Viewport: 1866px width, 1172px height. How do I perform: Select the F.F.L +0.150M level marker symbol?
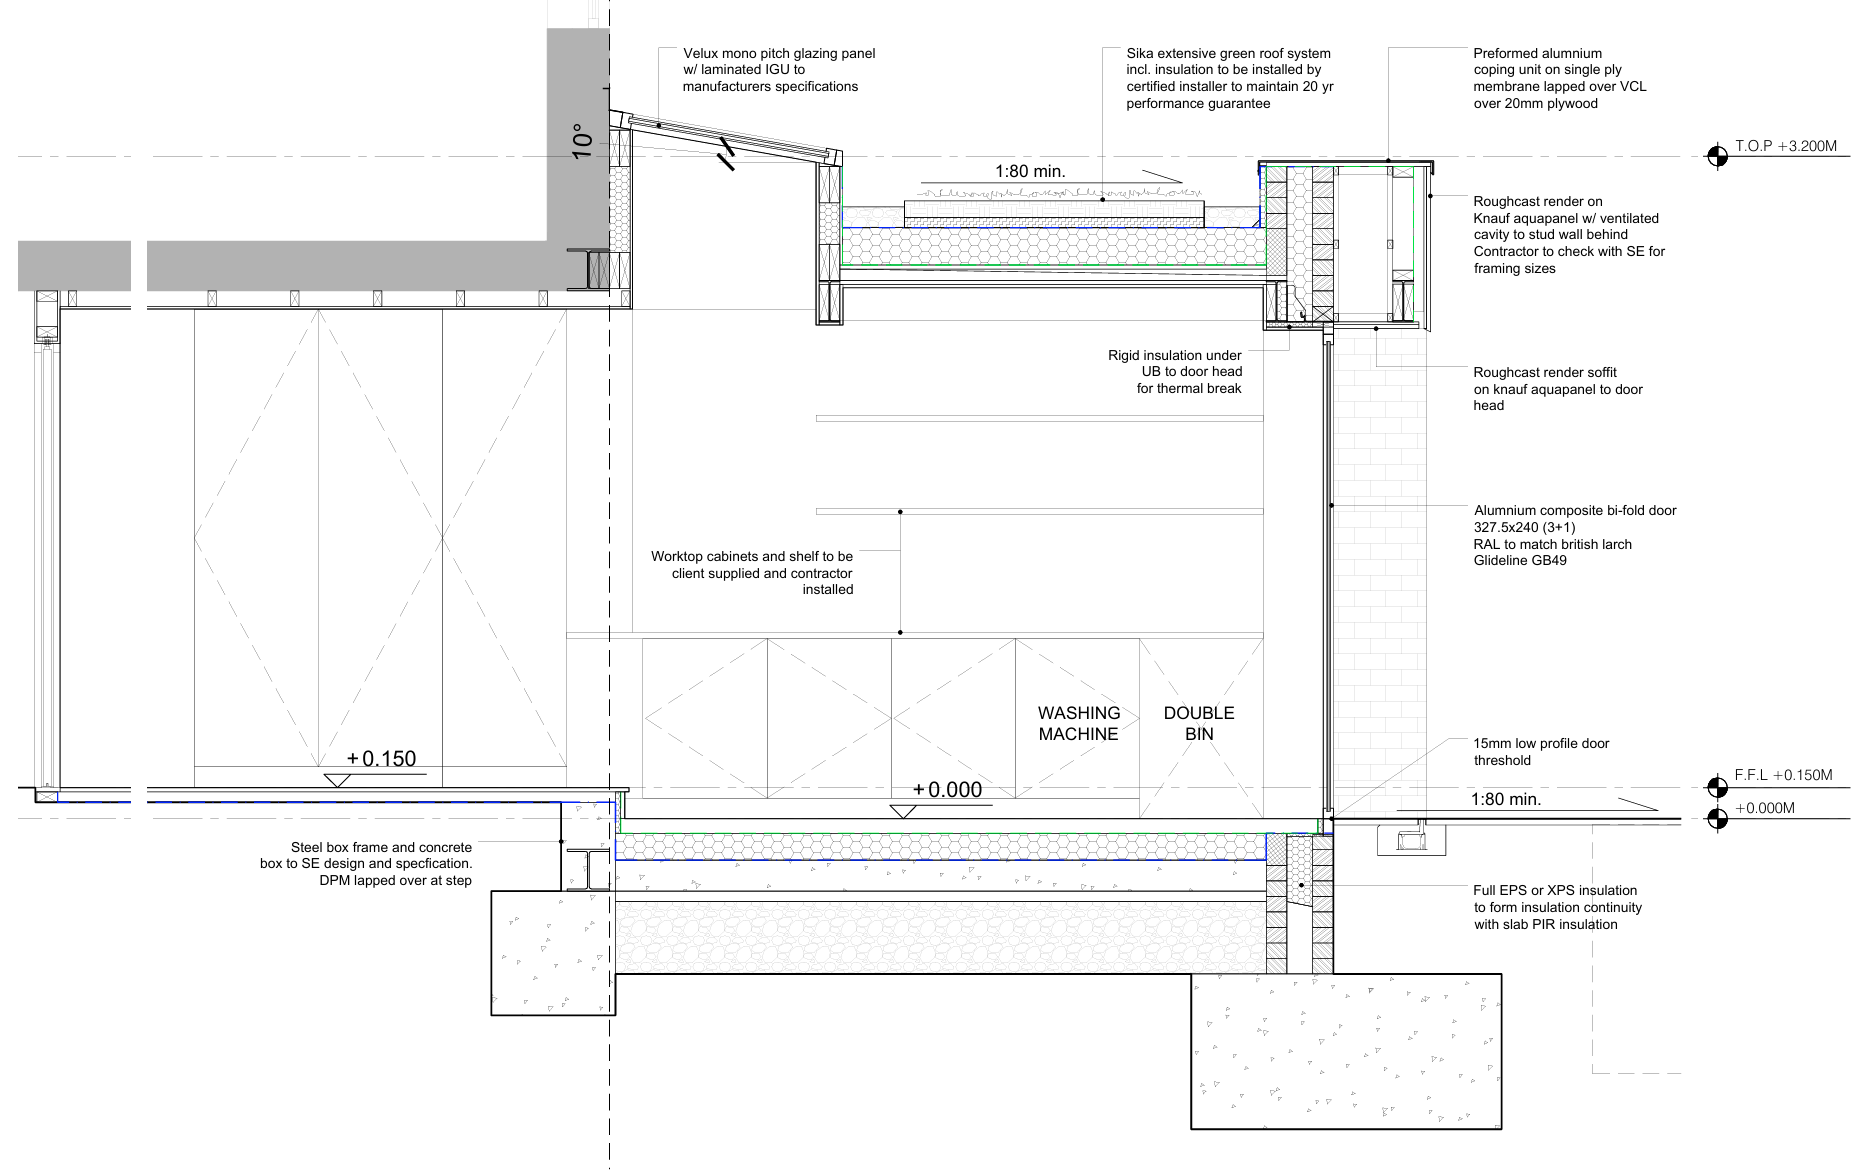[x=1718, y=785]
